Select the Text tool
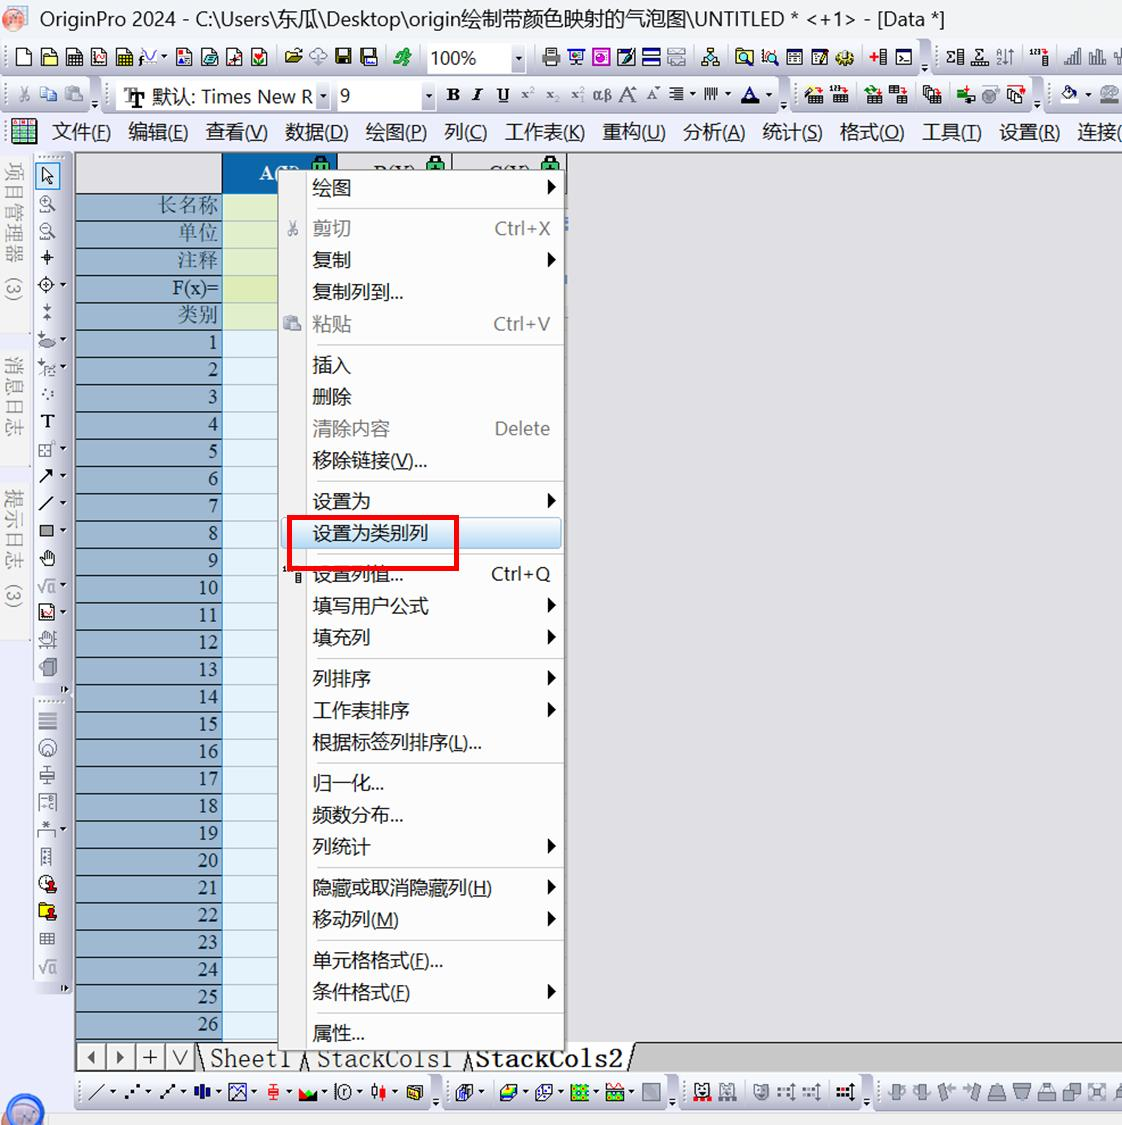This screenshot has width=1122, height=1125. 47,421
